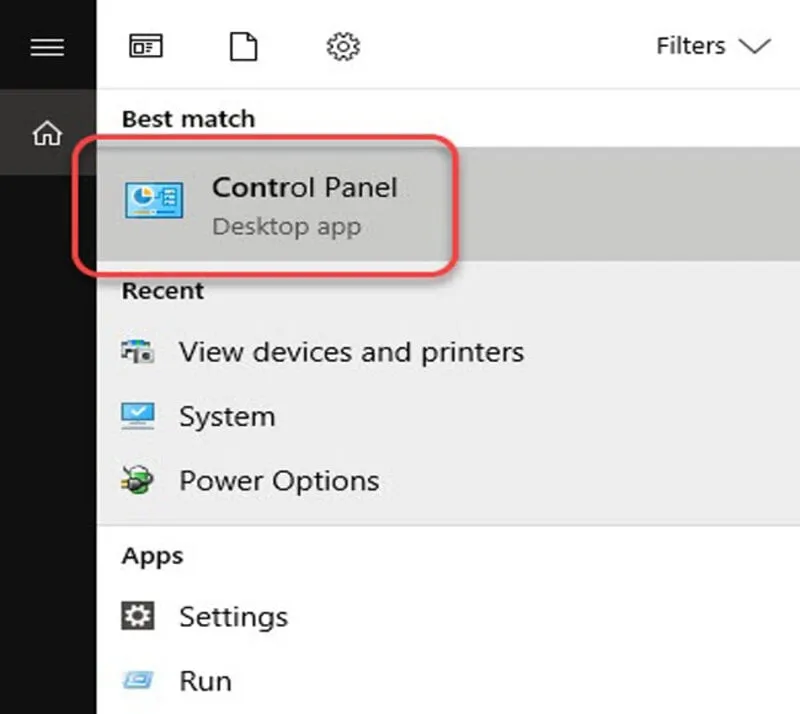Click the View devices and printers entry

[x=350, y=352]
